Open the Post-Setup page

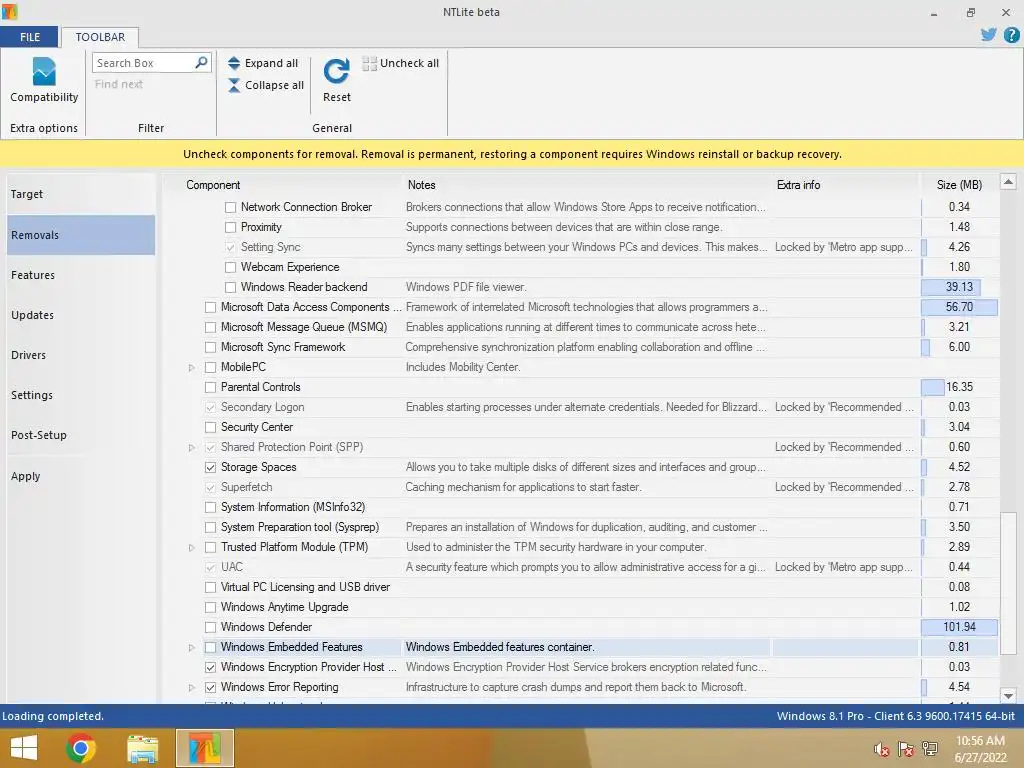81,435
